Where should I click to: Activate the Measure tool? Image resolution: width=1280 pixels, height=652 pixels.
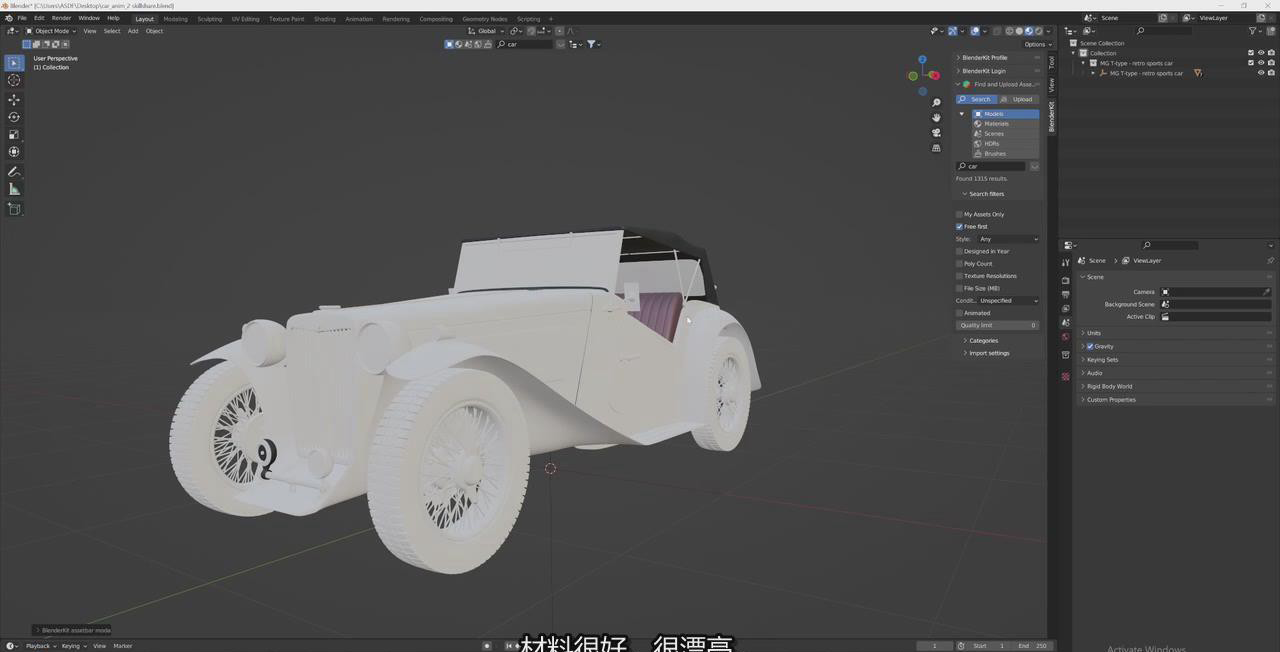pos(14,189)
